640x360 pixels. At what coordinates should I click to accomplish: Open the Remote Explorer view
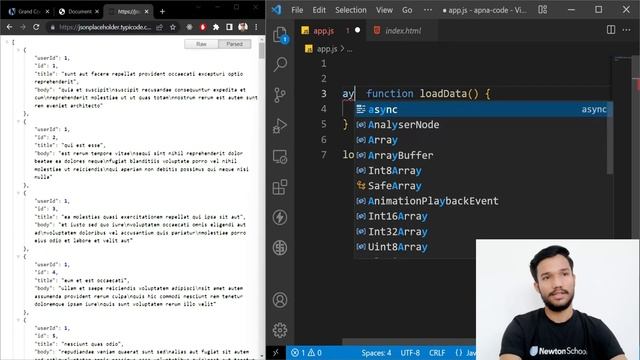280,157
